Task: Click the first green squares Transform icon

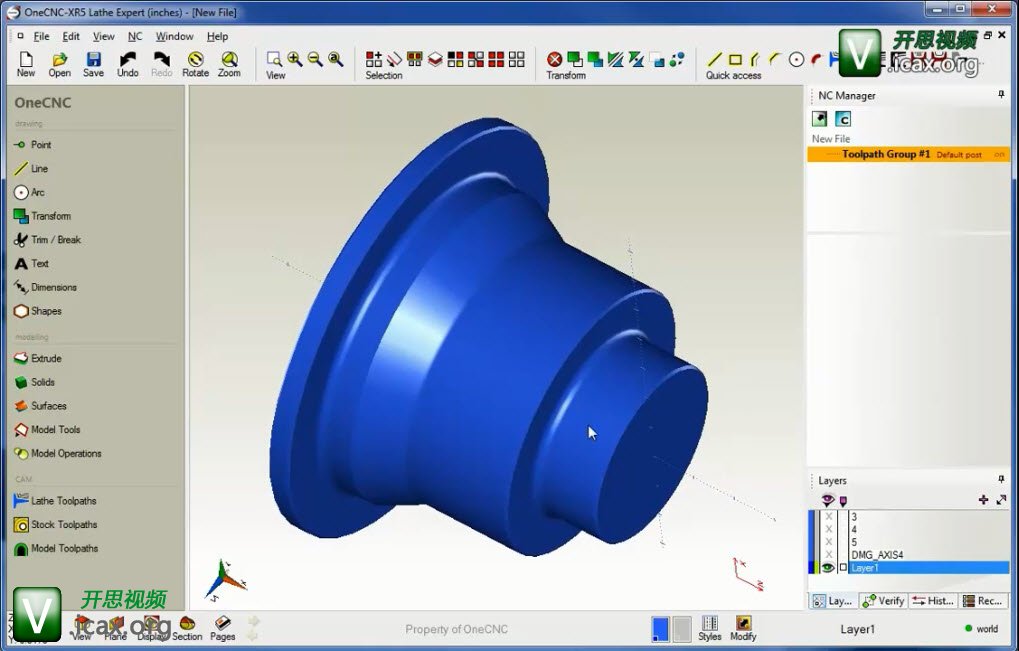Action: tap(574, 59)
